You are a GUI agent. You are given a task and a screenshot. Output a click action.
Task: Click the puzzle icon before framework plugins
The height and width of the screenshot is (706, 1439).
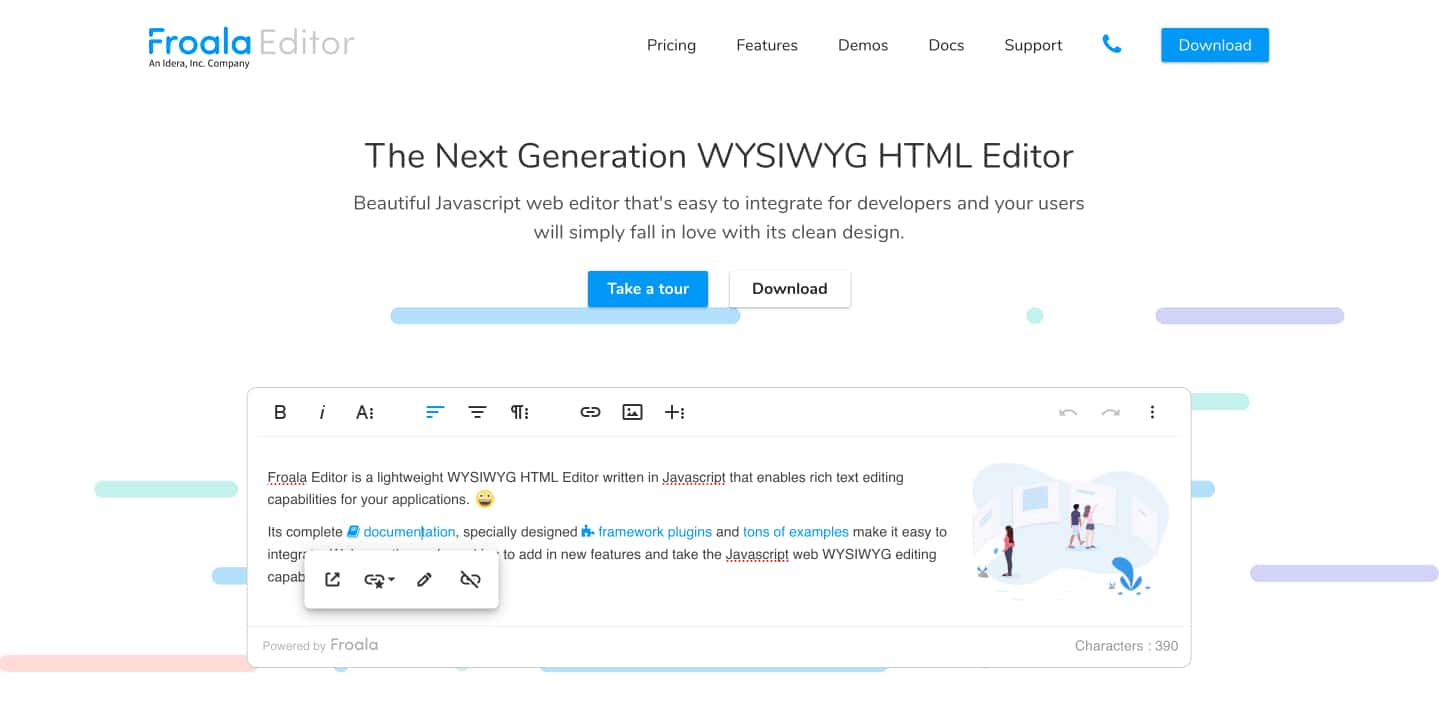tap(588, 532)
